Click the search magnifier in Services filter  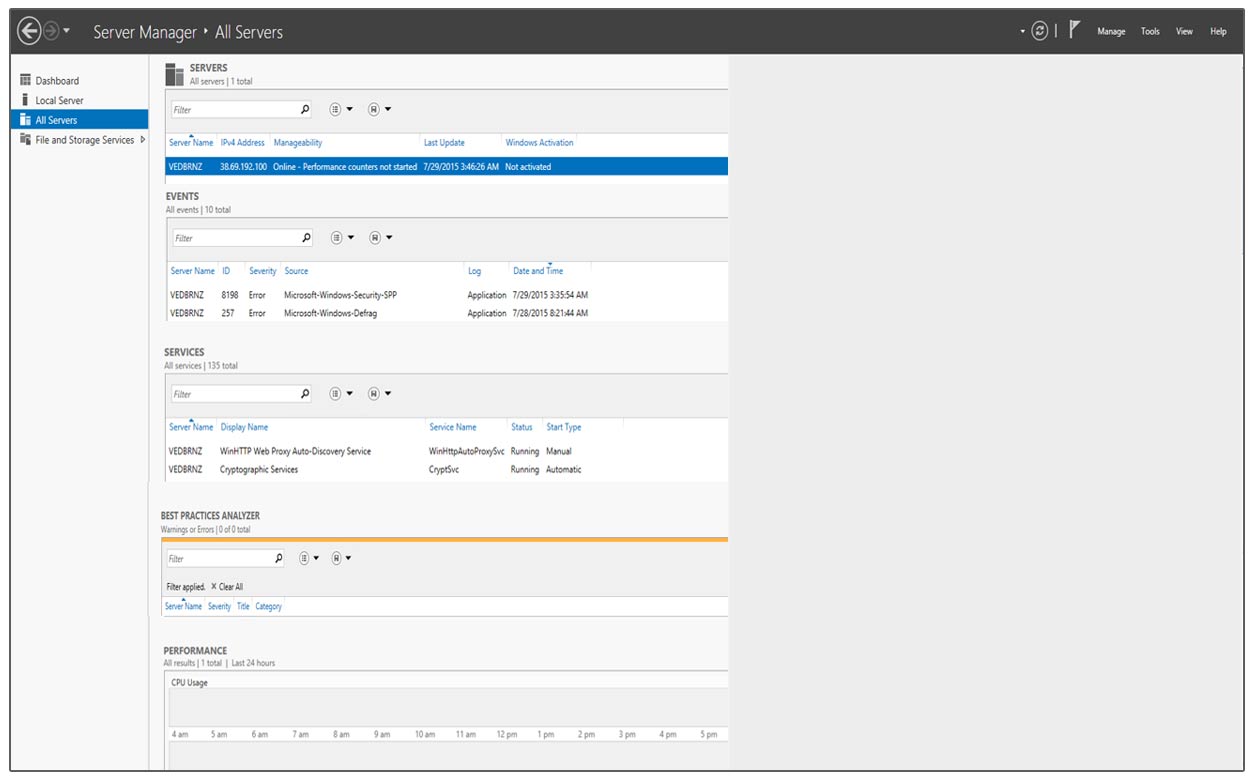point(306,394)
